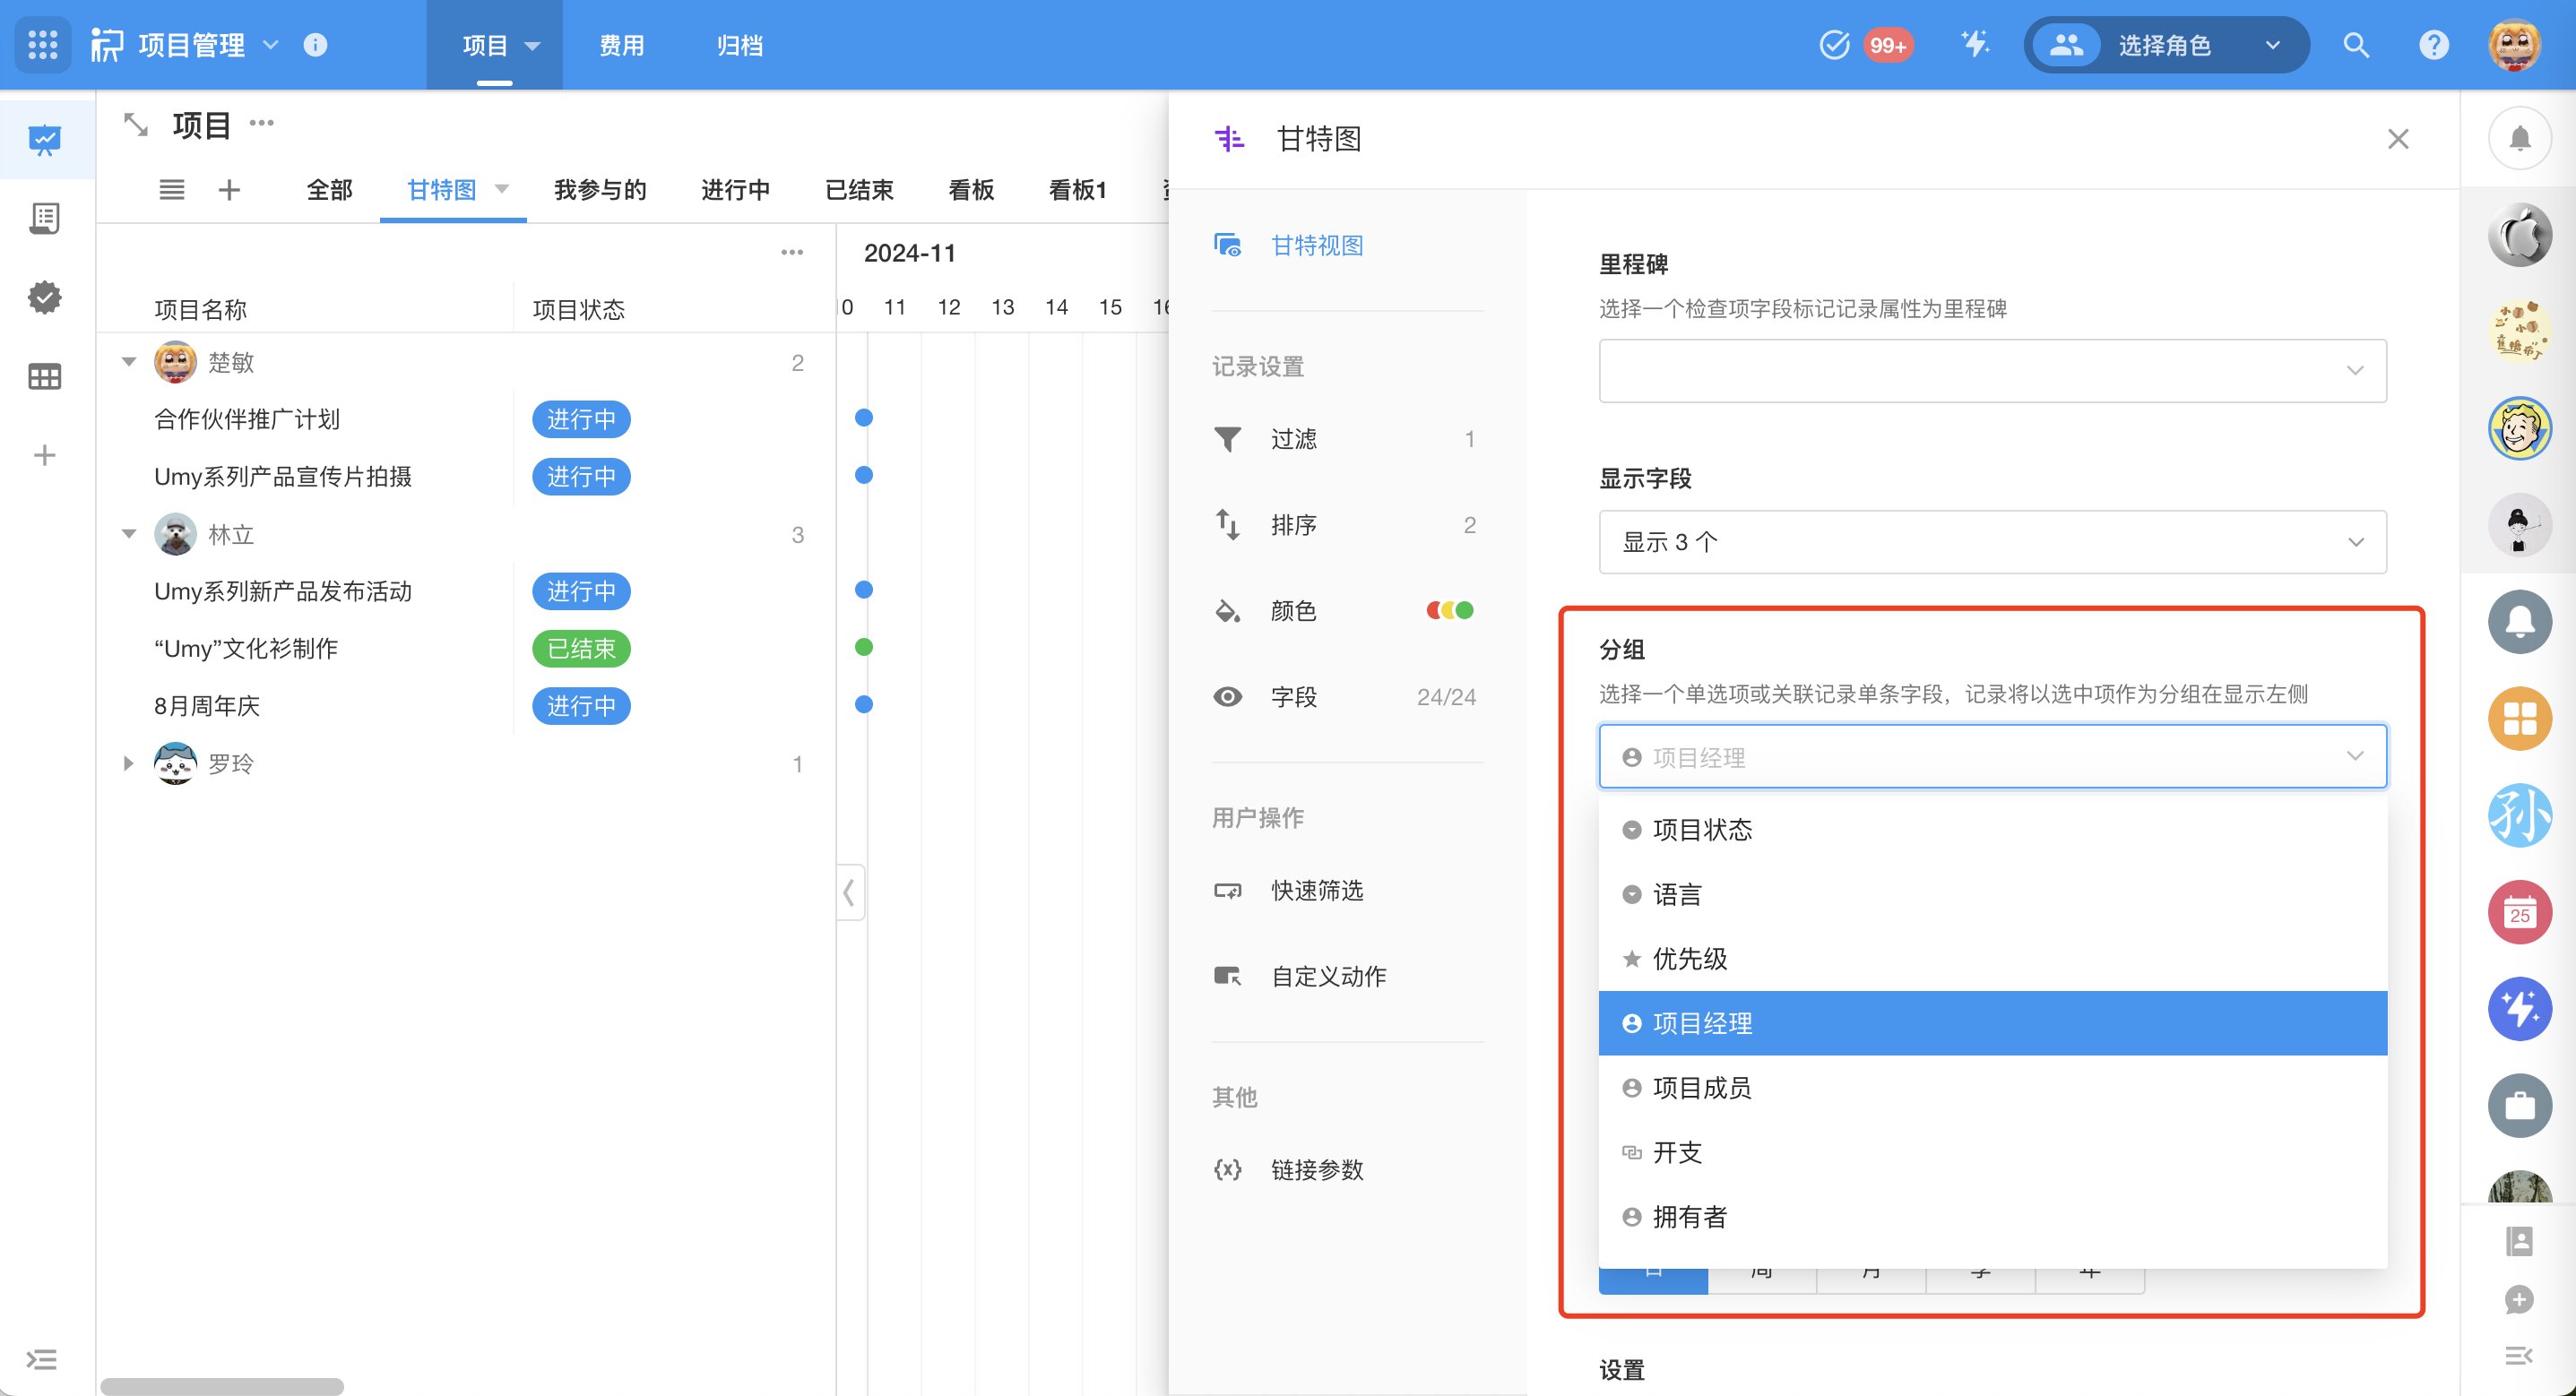Image resolution: width=2576 pixels, height=1396 pixels.
Task: Open the 看板 view tab
Action: (971, 189)
